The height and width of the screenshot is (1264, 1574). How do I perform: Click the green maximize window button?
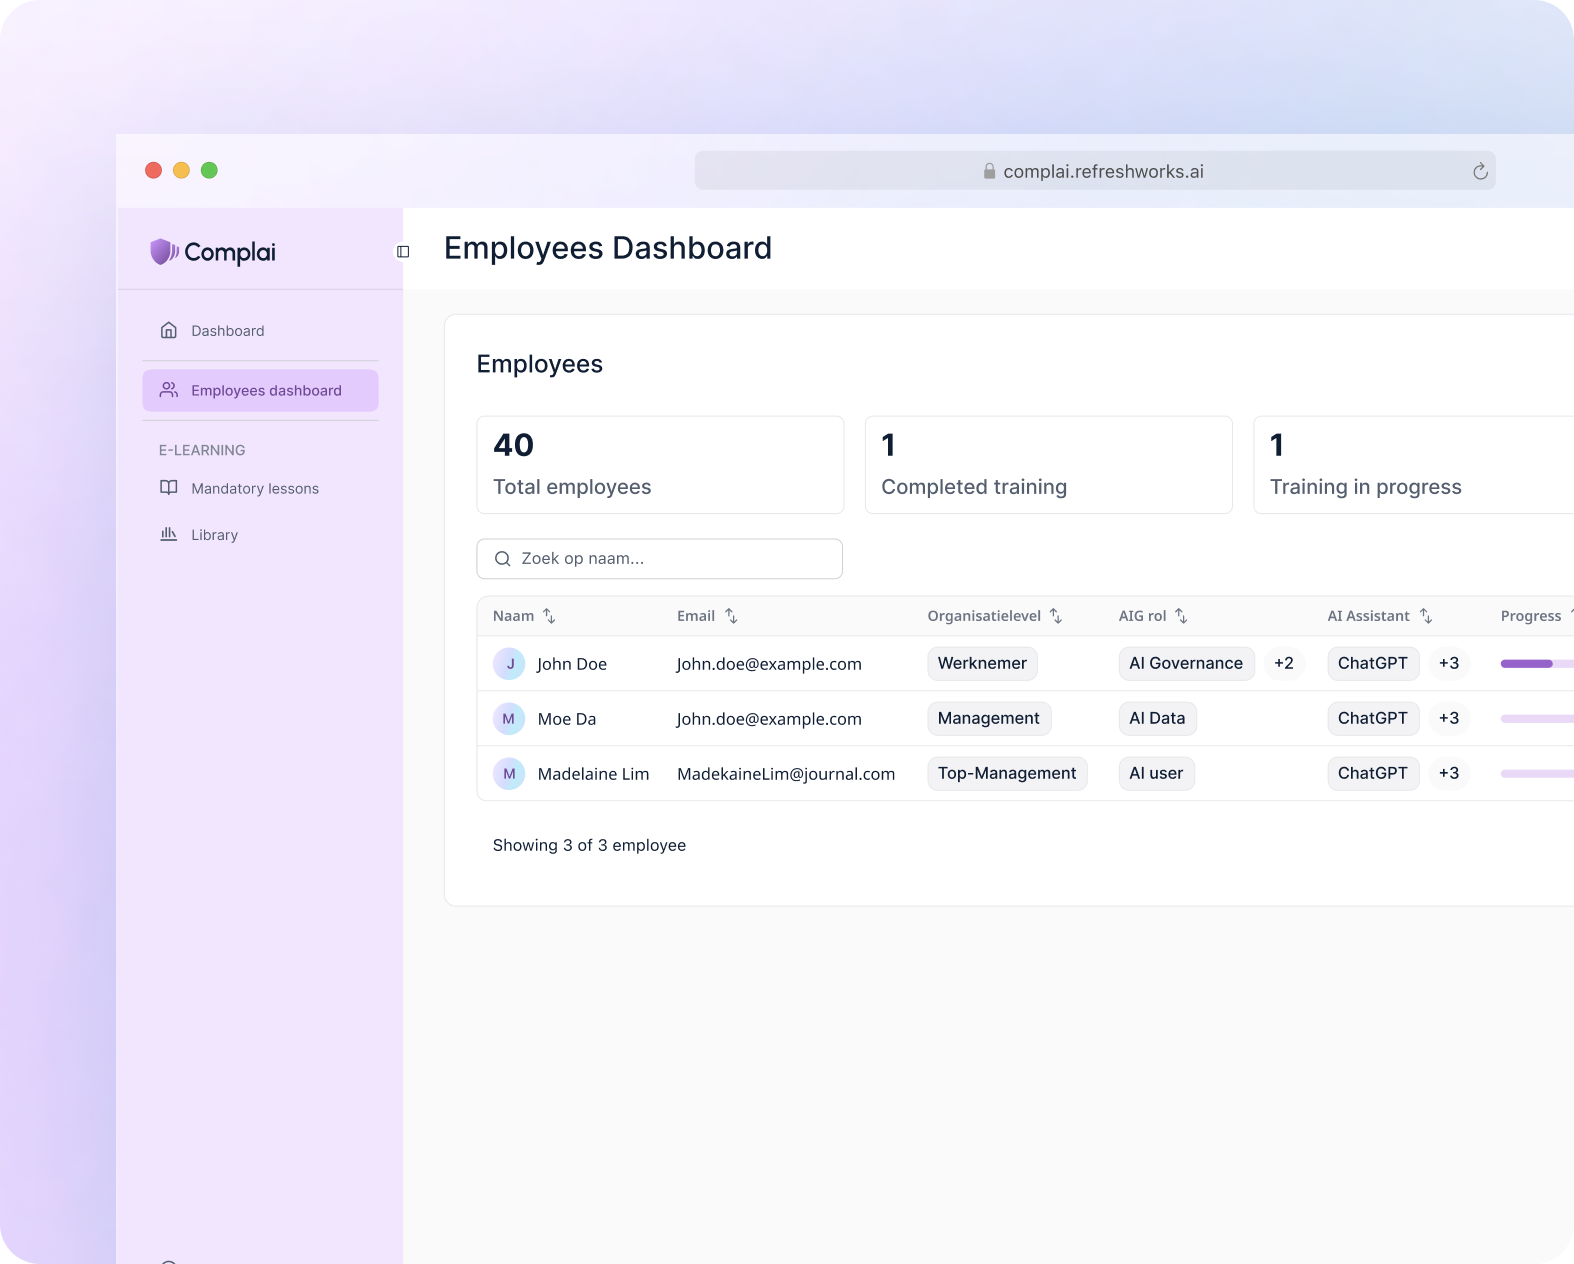[209, 170]
